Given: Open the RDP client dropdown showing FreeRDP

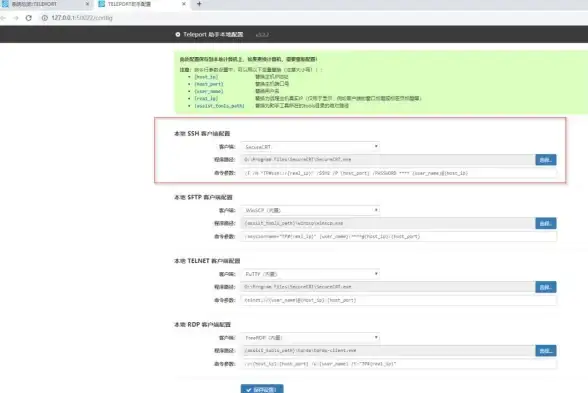Looking at the screenshot, I should [x=310, y=338].
